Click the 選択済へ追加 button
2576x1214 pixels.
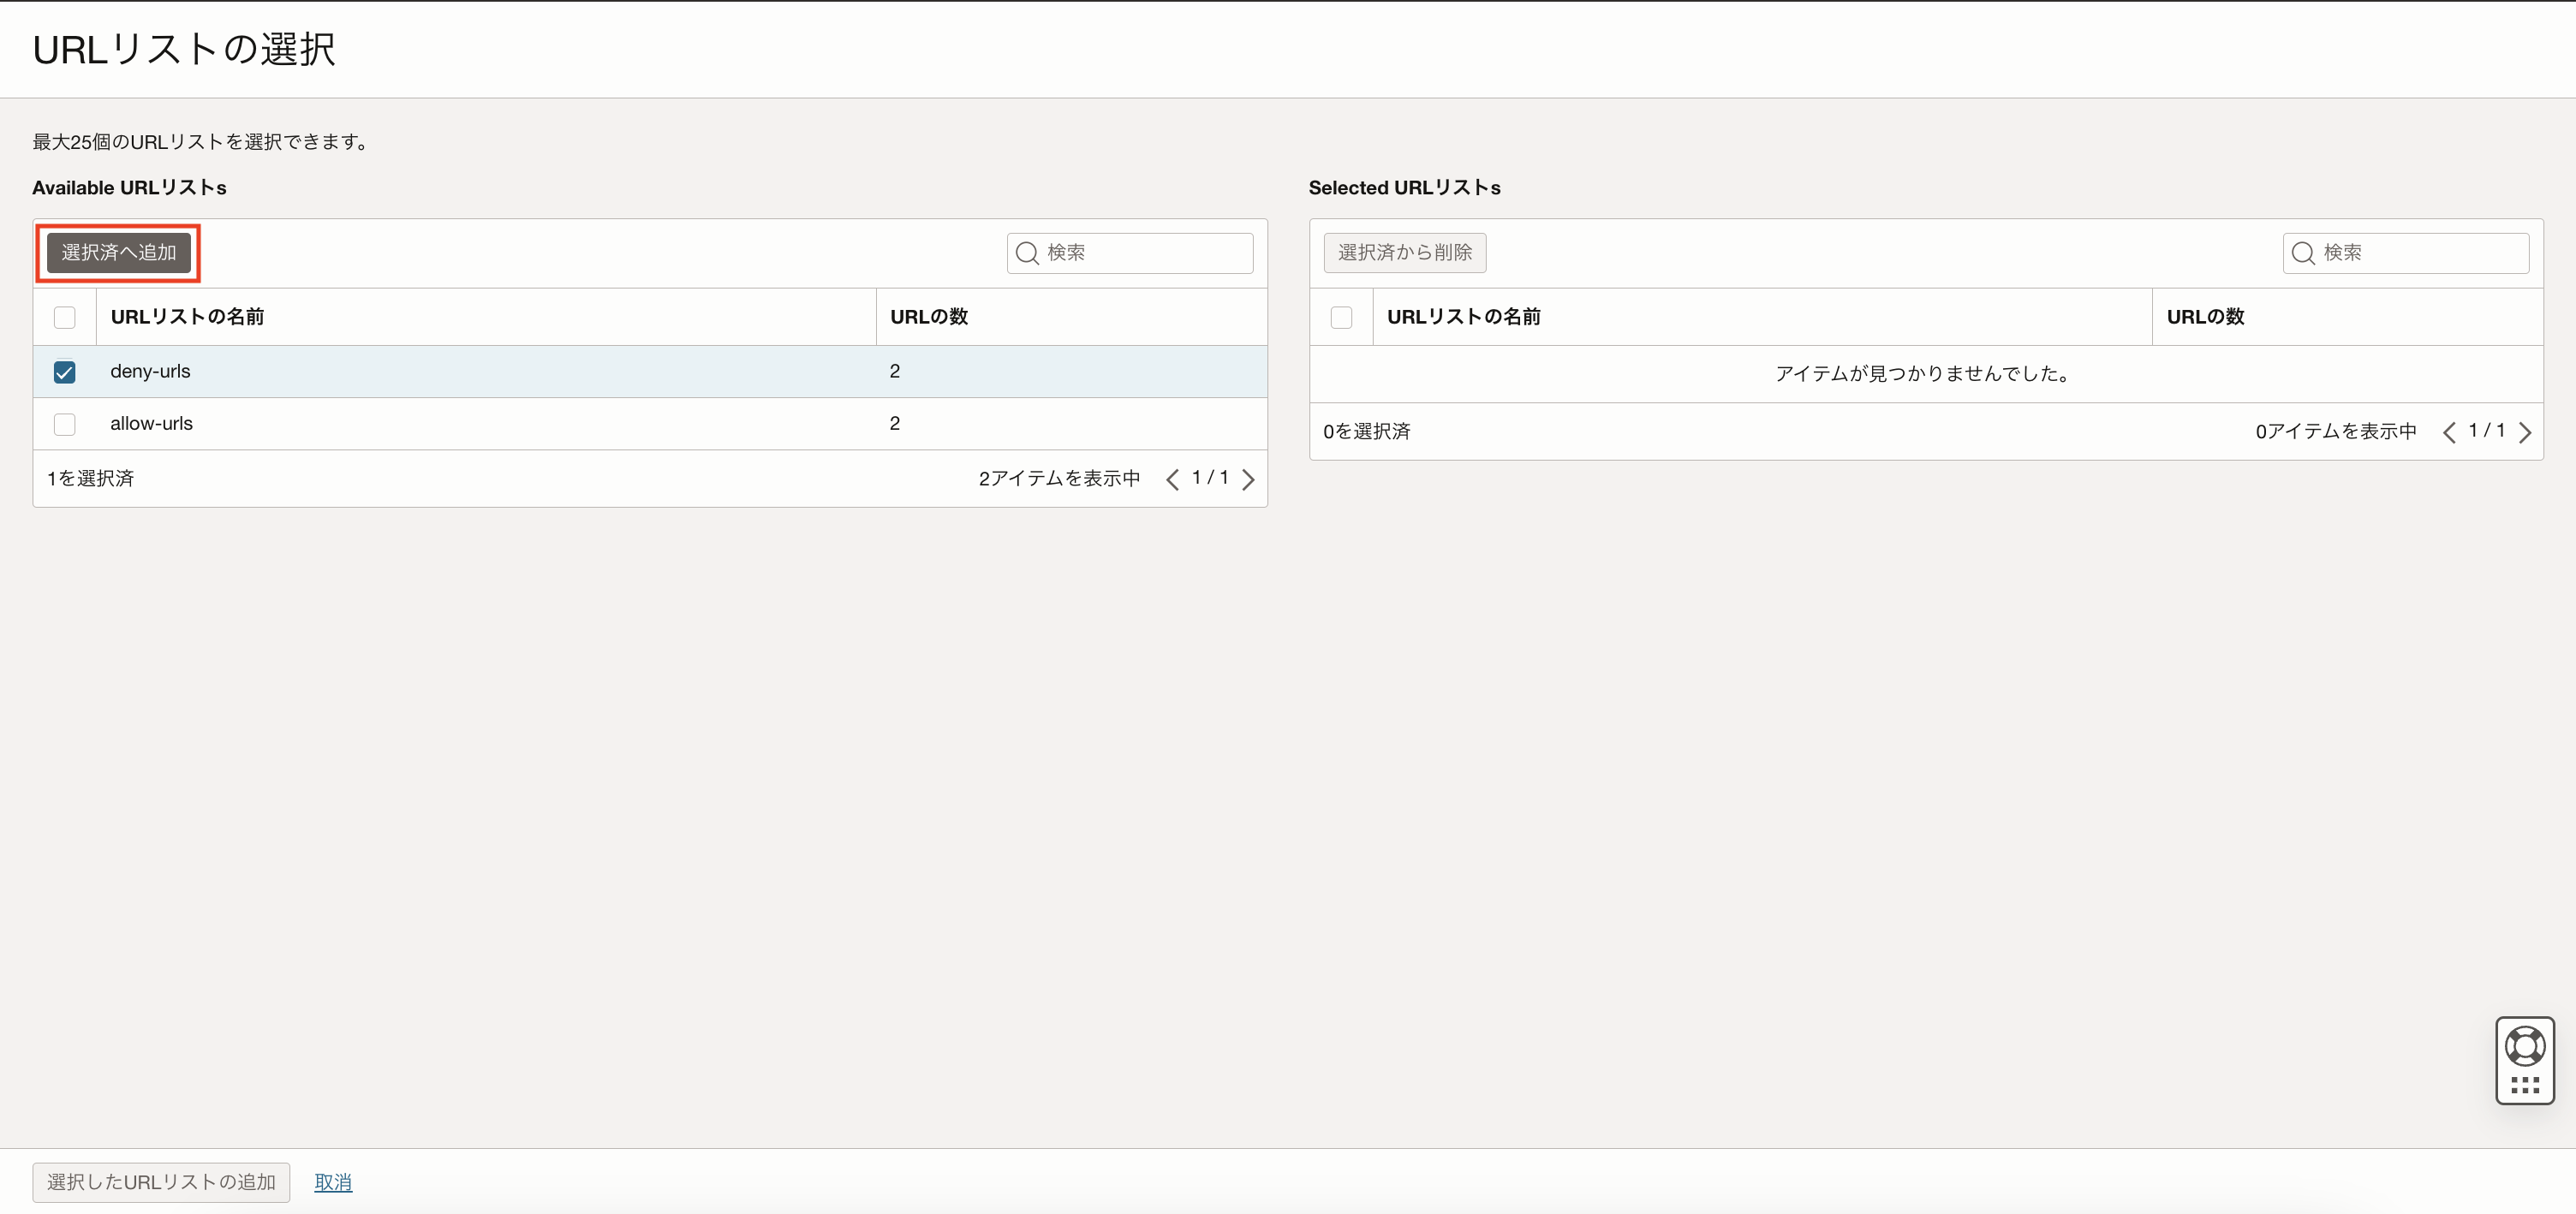(x=118, y=253)
